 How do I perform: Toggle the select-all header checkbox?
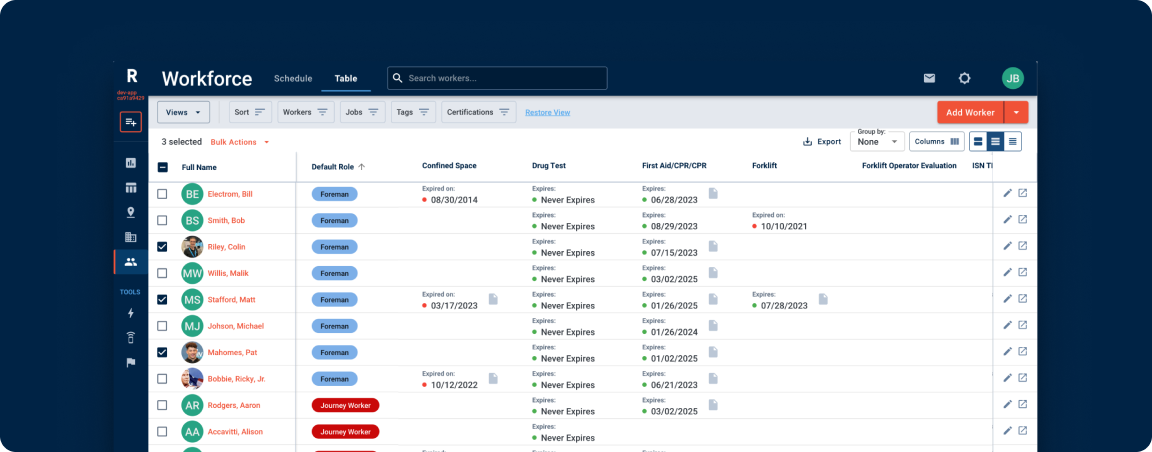(x=162, y=167)
